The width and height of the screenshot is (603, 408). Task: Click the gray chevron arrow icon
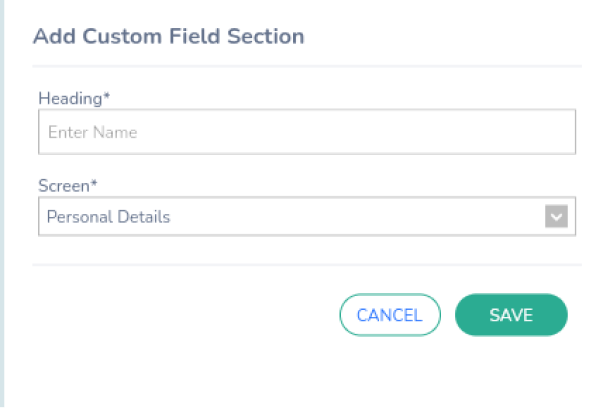tap(556, 216)
